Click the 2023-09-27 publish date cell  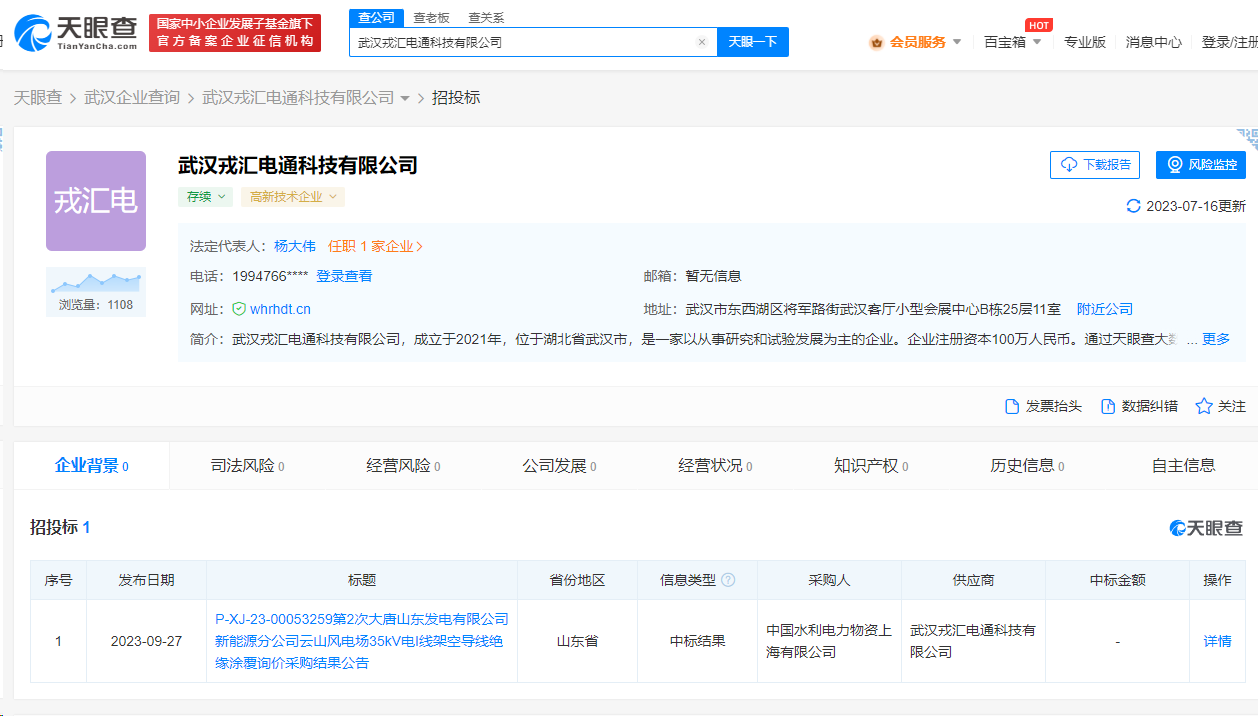[x=146, y=641]
